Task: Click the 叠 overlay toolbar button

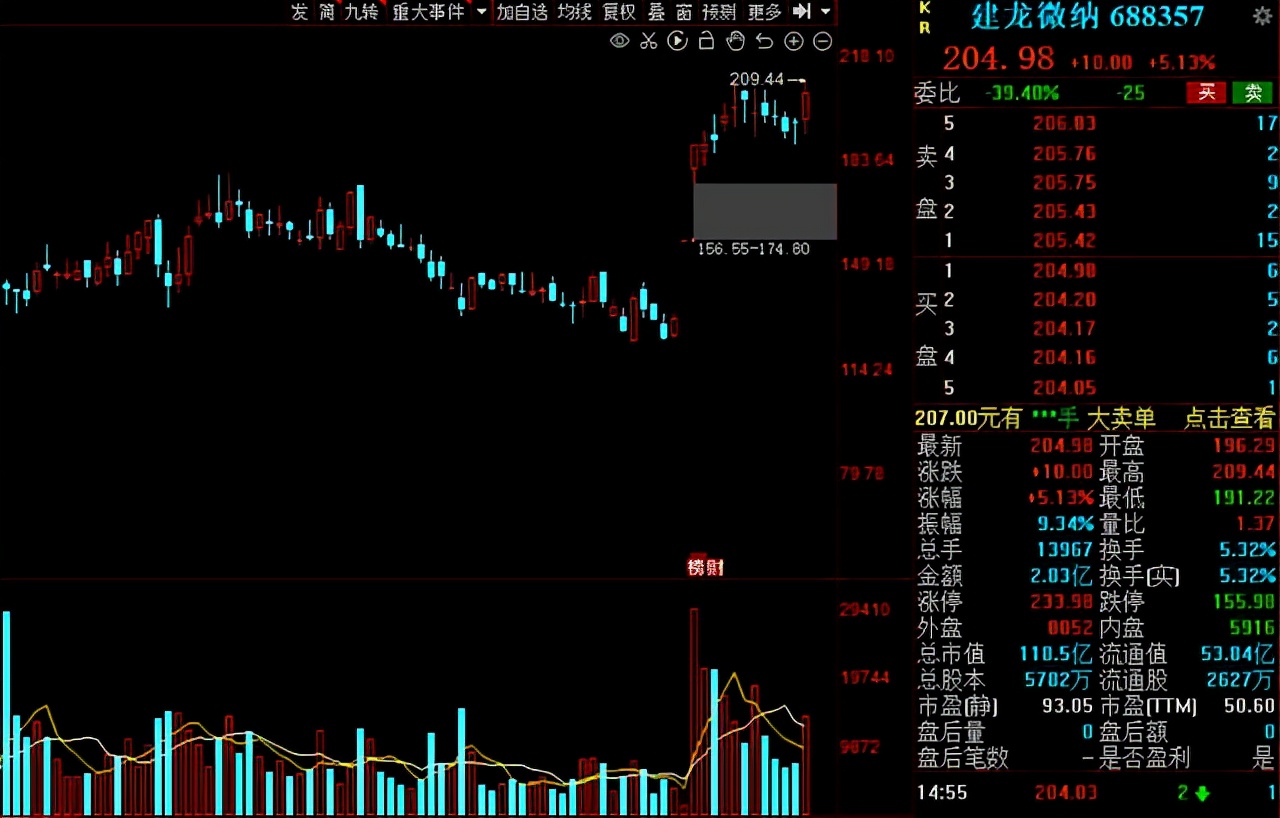Action: [x=656, y=12]
